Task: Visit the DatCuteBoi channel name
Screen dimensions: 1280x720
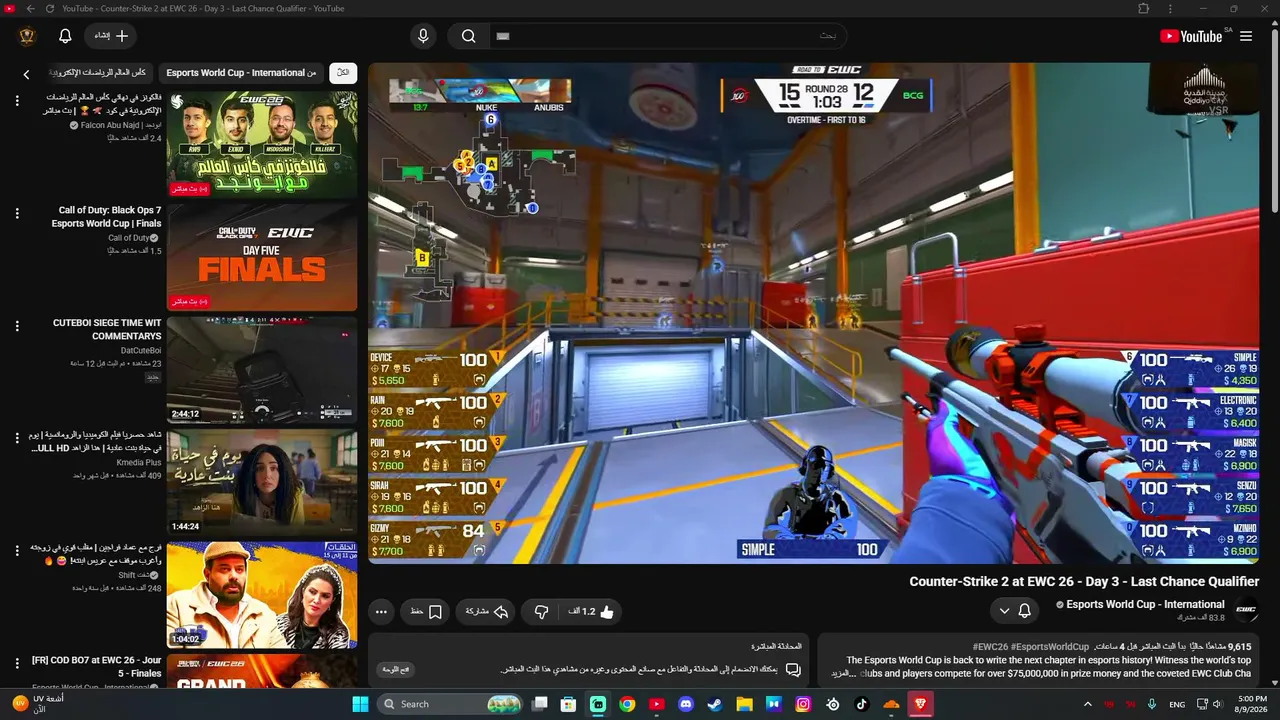Action: 141,351
